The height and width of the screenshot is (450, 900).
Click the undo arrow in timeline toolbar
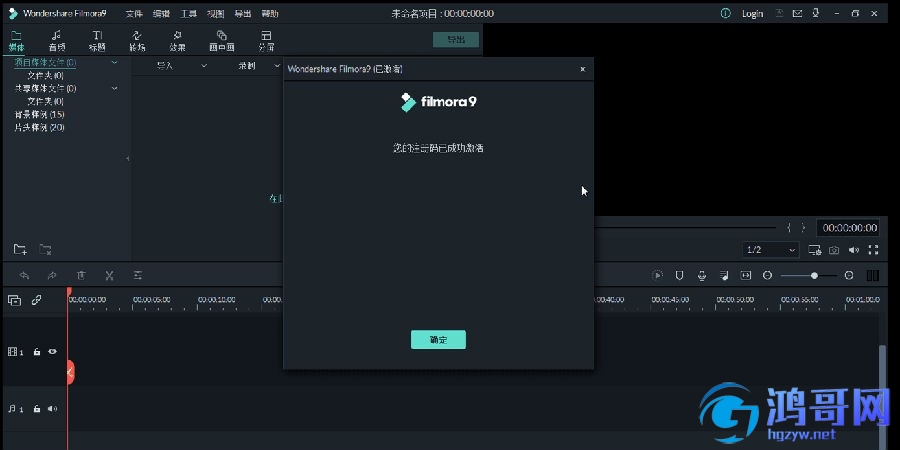click(x=24, y=276)
